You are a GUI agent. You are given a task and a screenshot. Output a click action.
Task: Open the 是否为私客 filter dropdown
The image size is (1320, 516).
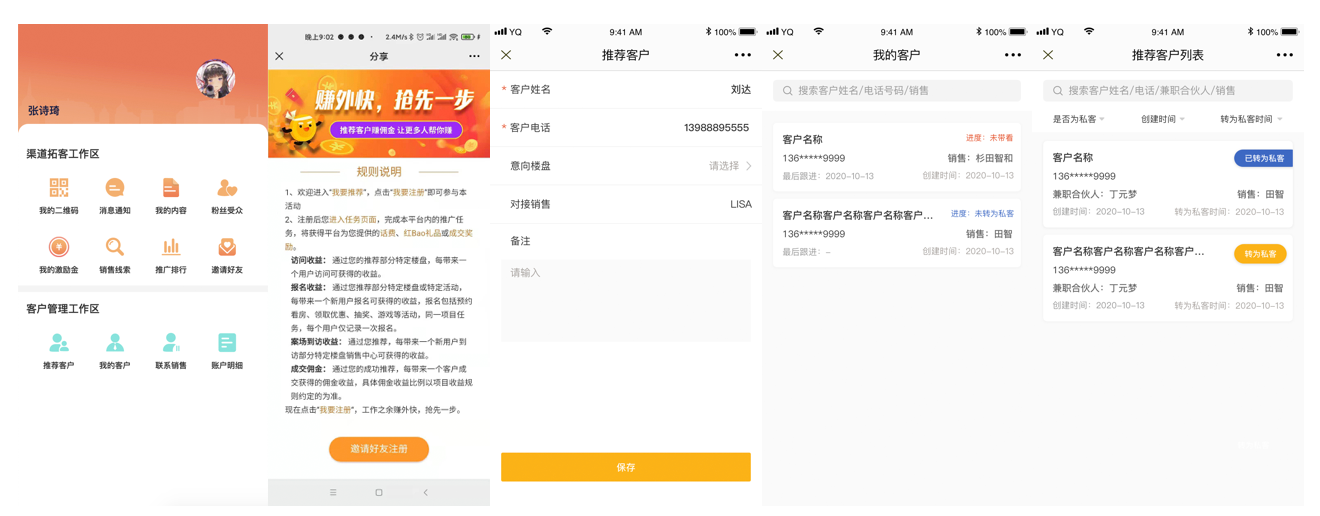1078,119
